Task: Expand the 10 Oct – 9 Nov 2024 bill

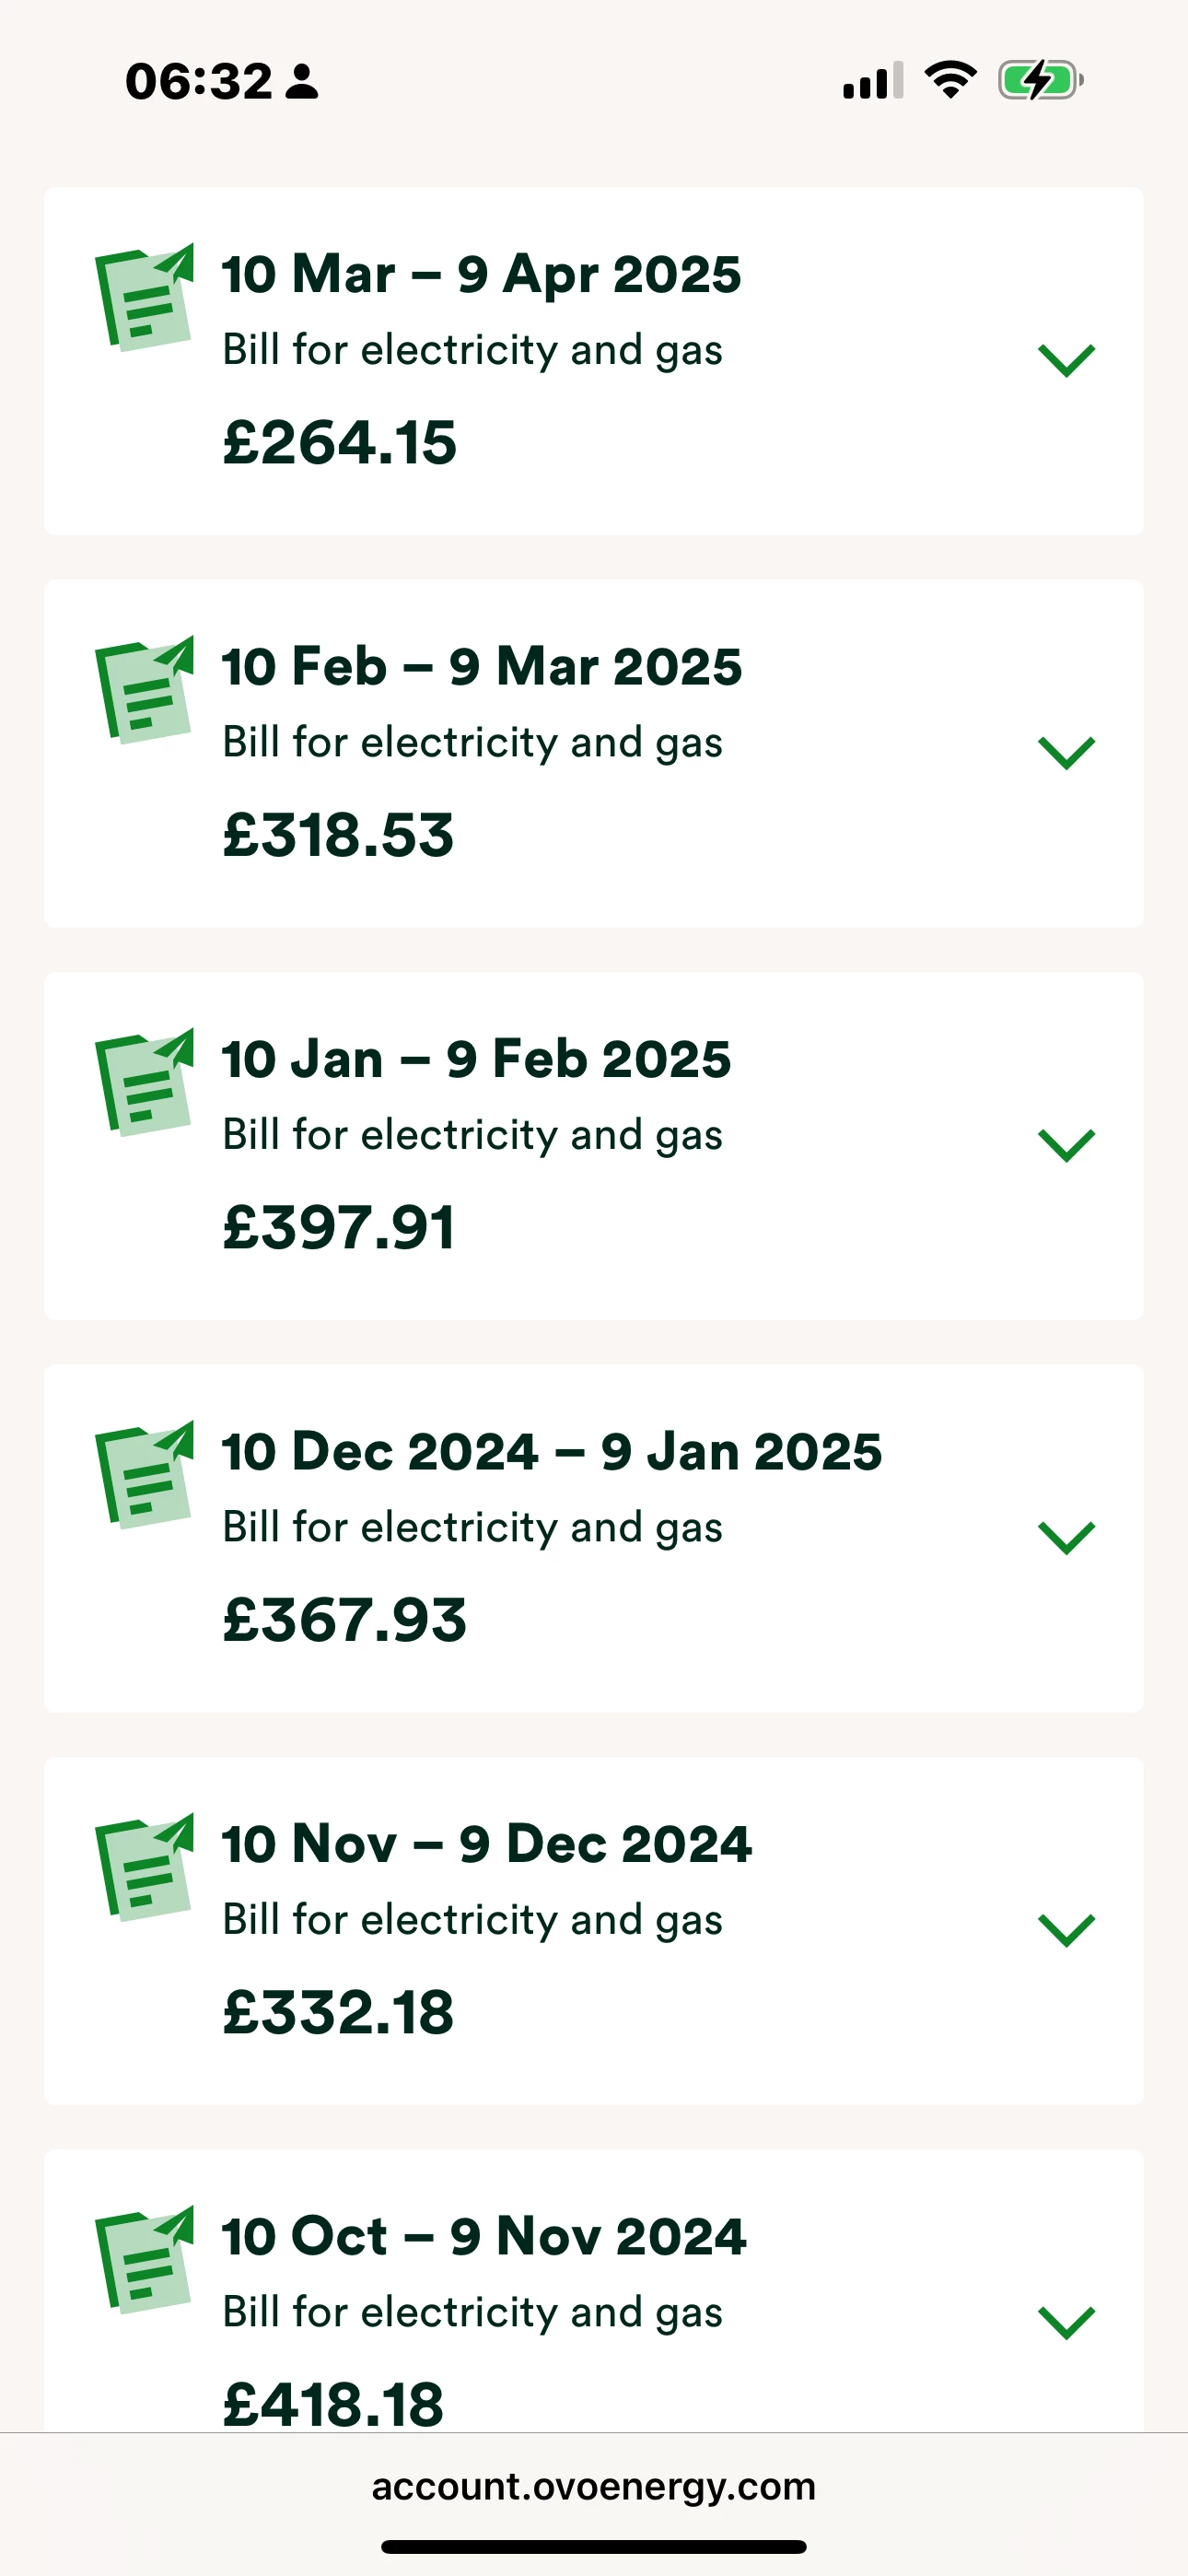Action: click(x=1066, y=2322)
